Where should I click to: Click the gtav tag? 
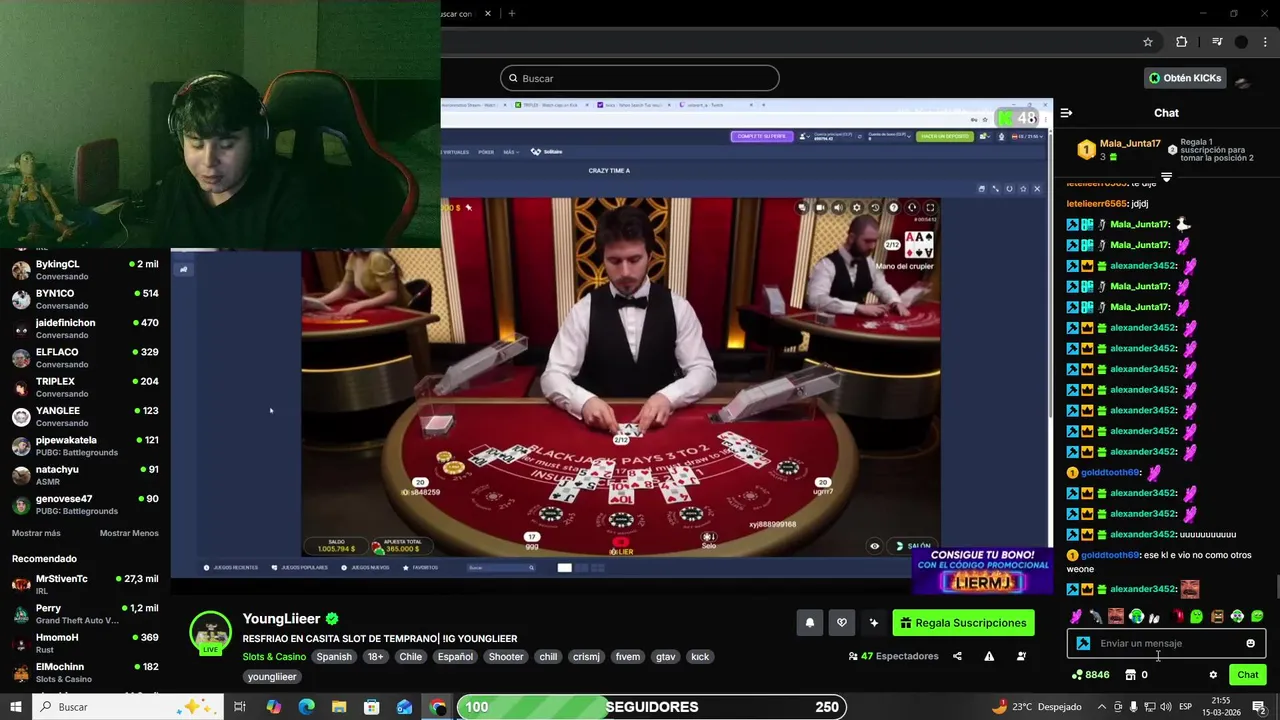click(x=665, y=657)
